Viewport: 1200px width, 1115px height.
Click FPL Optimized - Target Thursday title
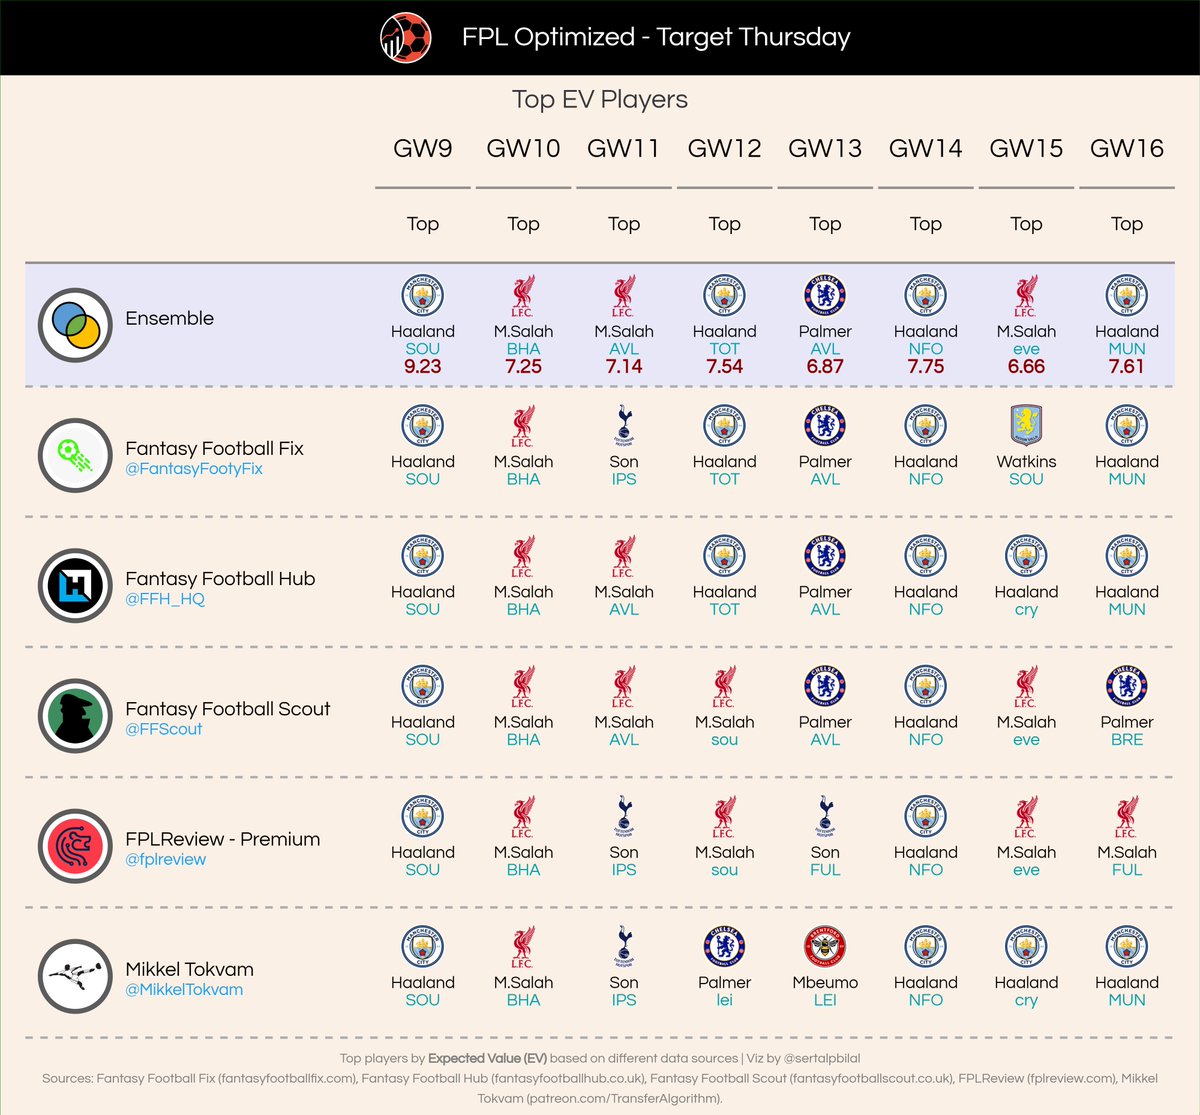656,38
